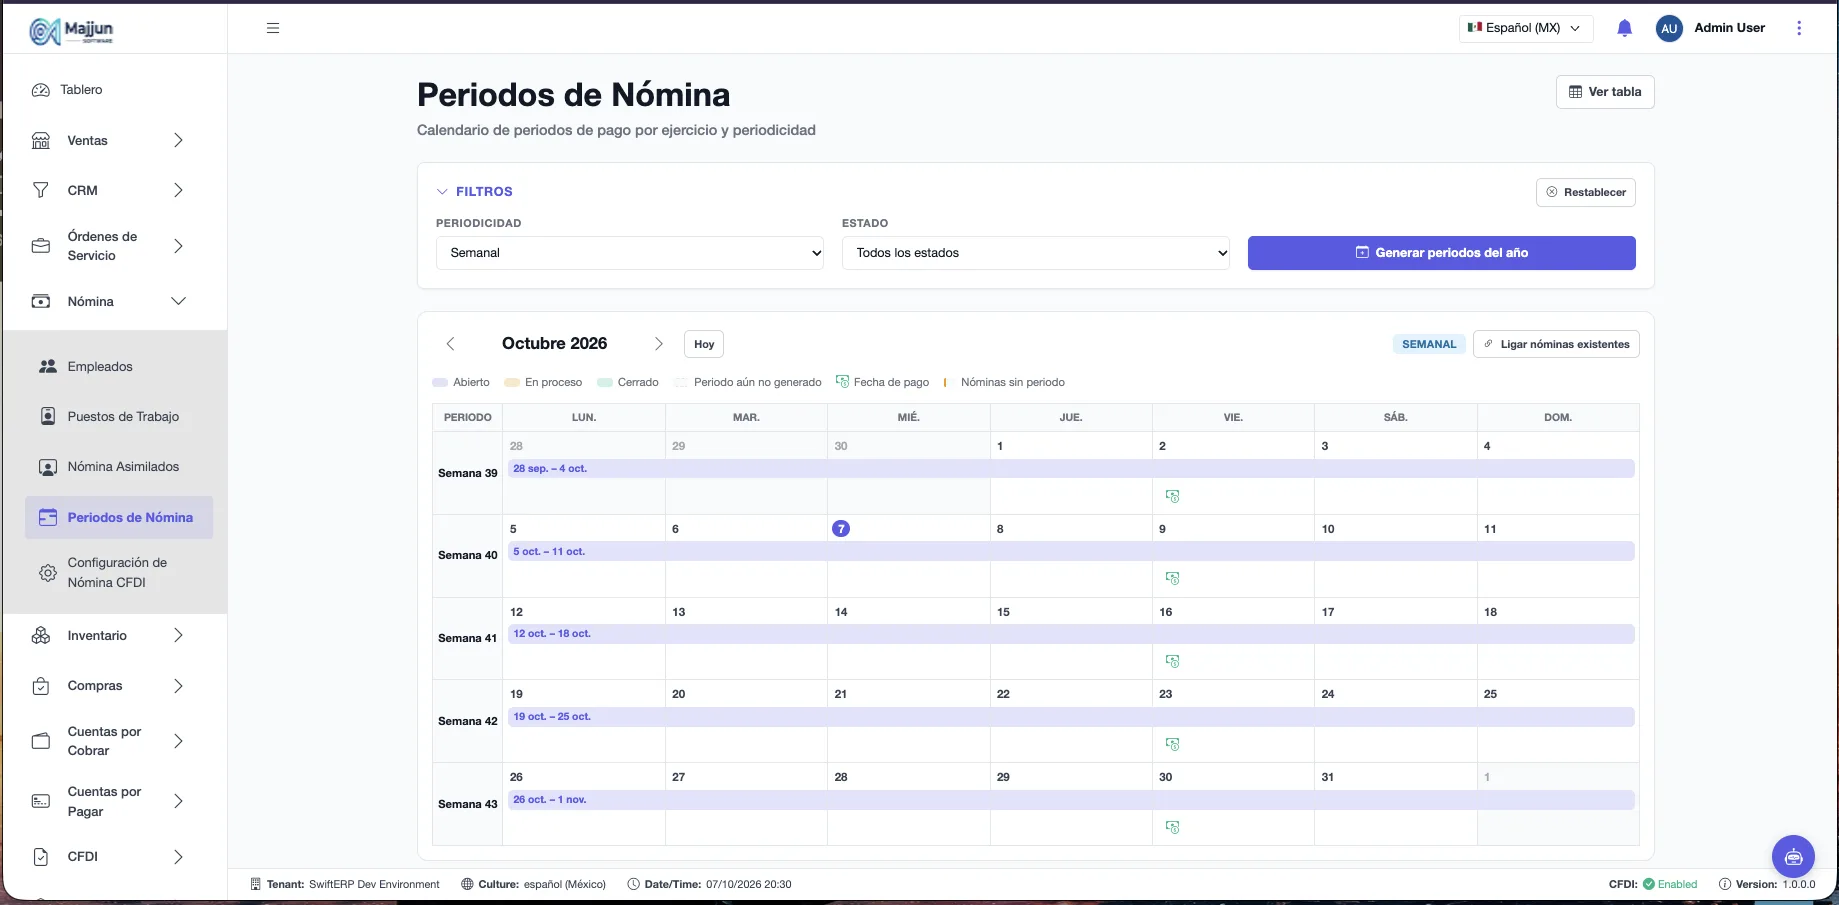
Task: Click the Configuración de Nómina gear icon
Action: [47, 573]
